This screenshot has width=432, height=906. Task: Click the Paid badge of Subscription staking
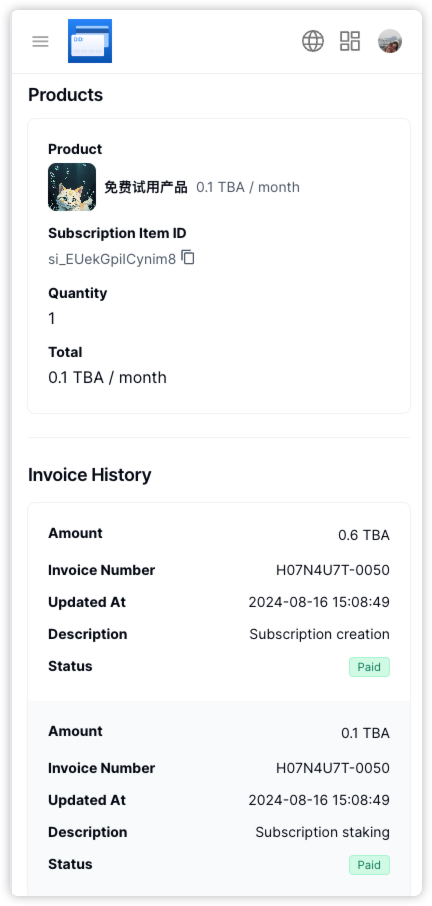(x=369, y=865)
